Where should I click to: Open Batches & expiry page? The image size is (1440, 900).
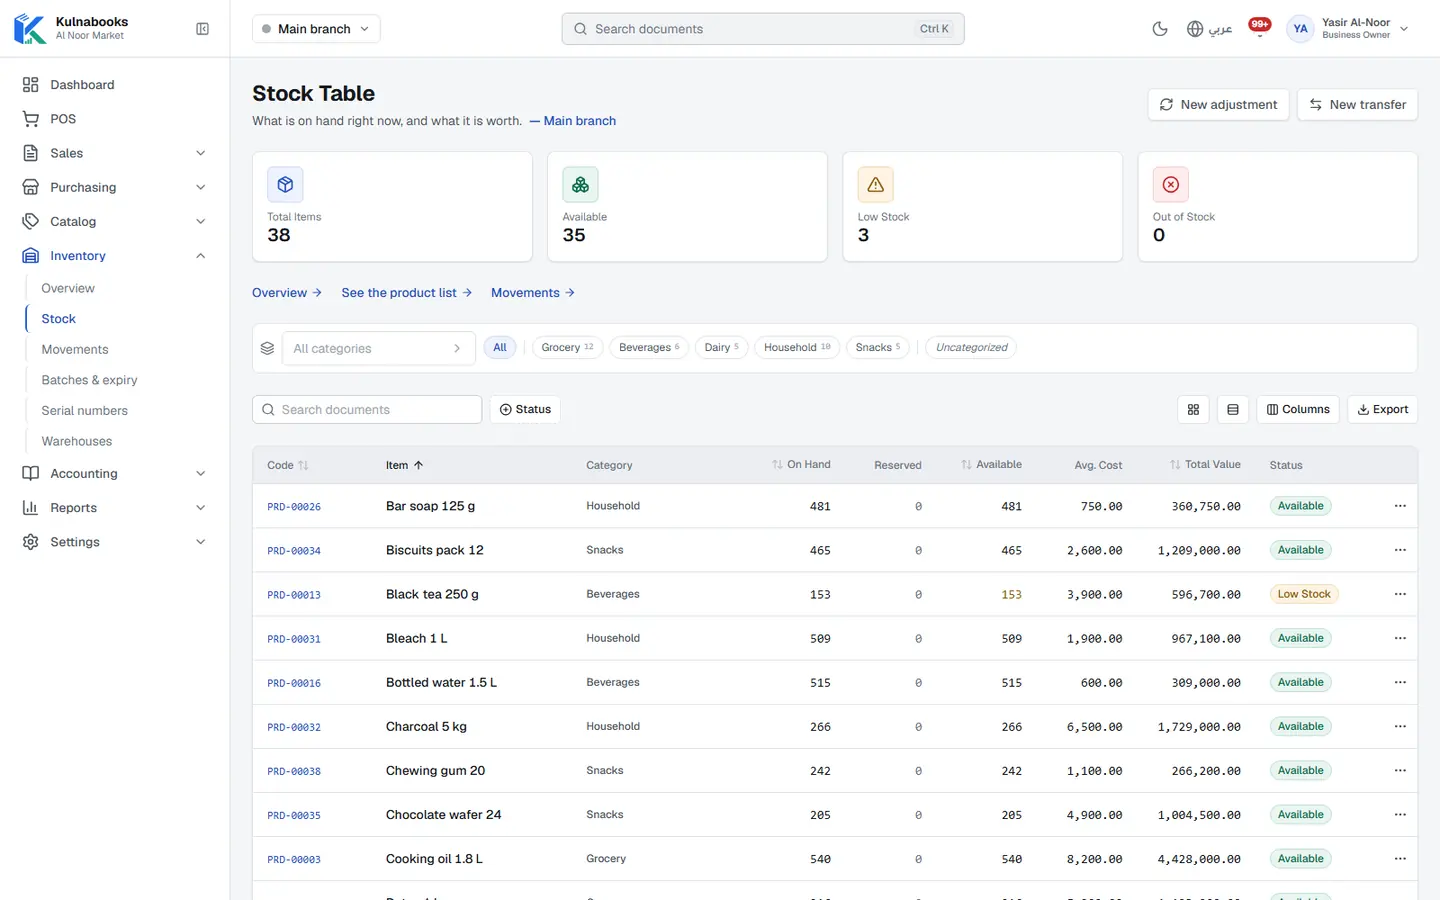89,380
